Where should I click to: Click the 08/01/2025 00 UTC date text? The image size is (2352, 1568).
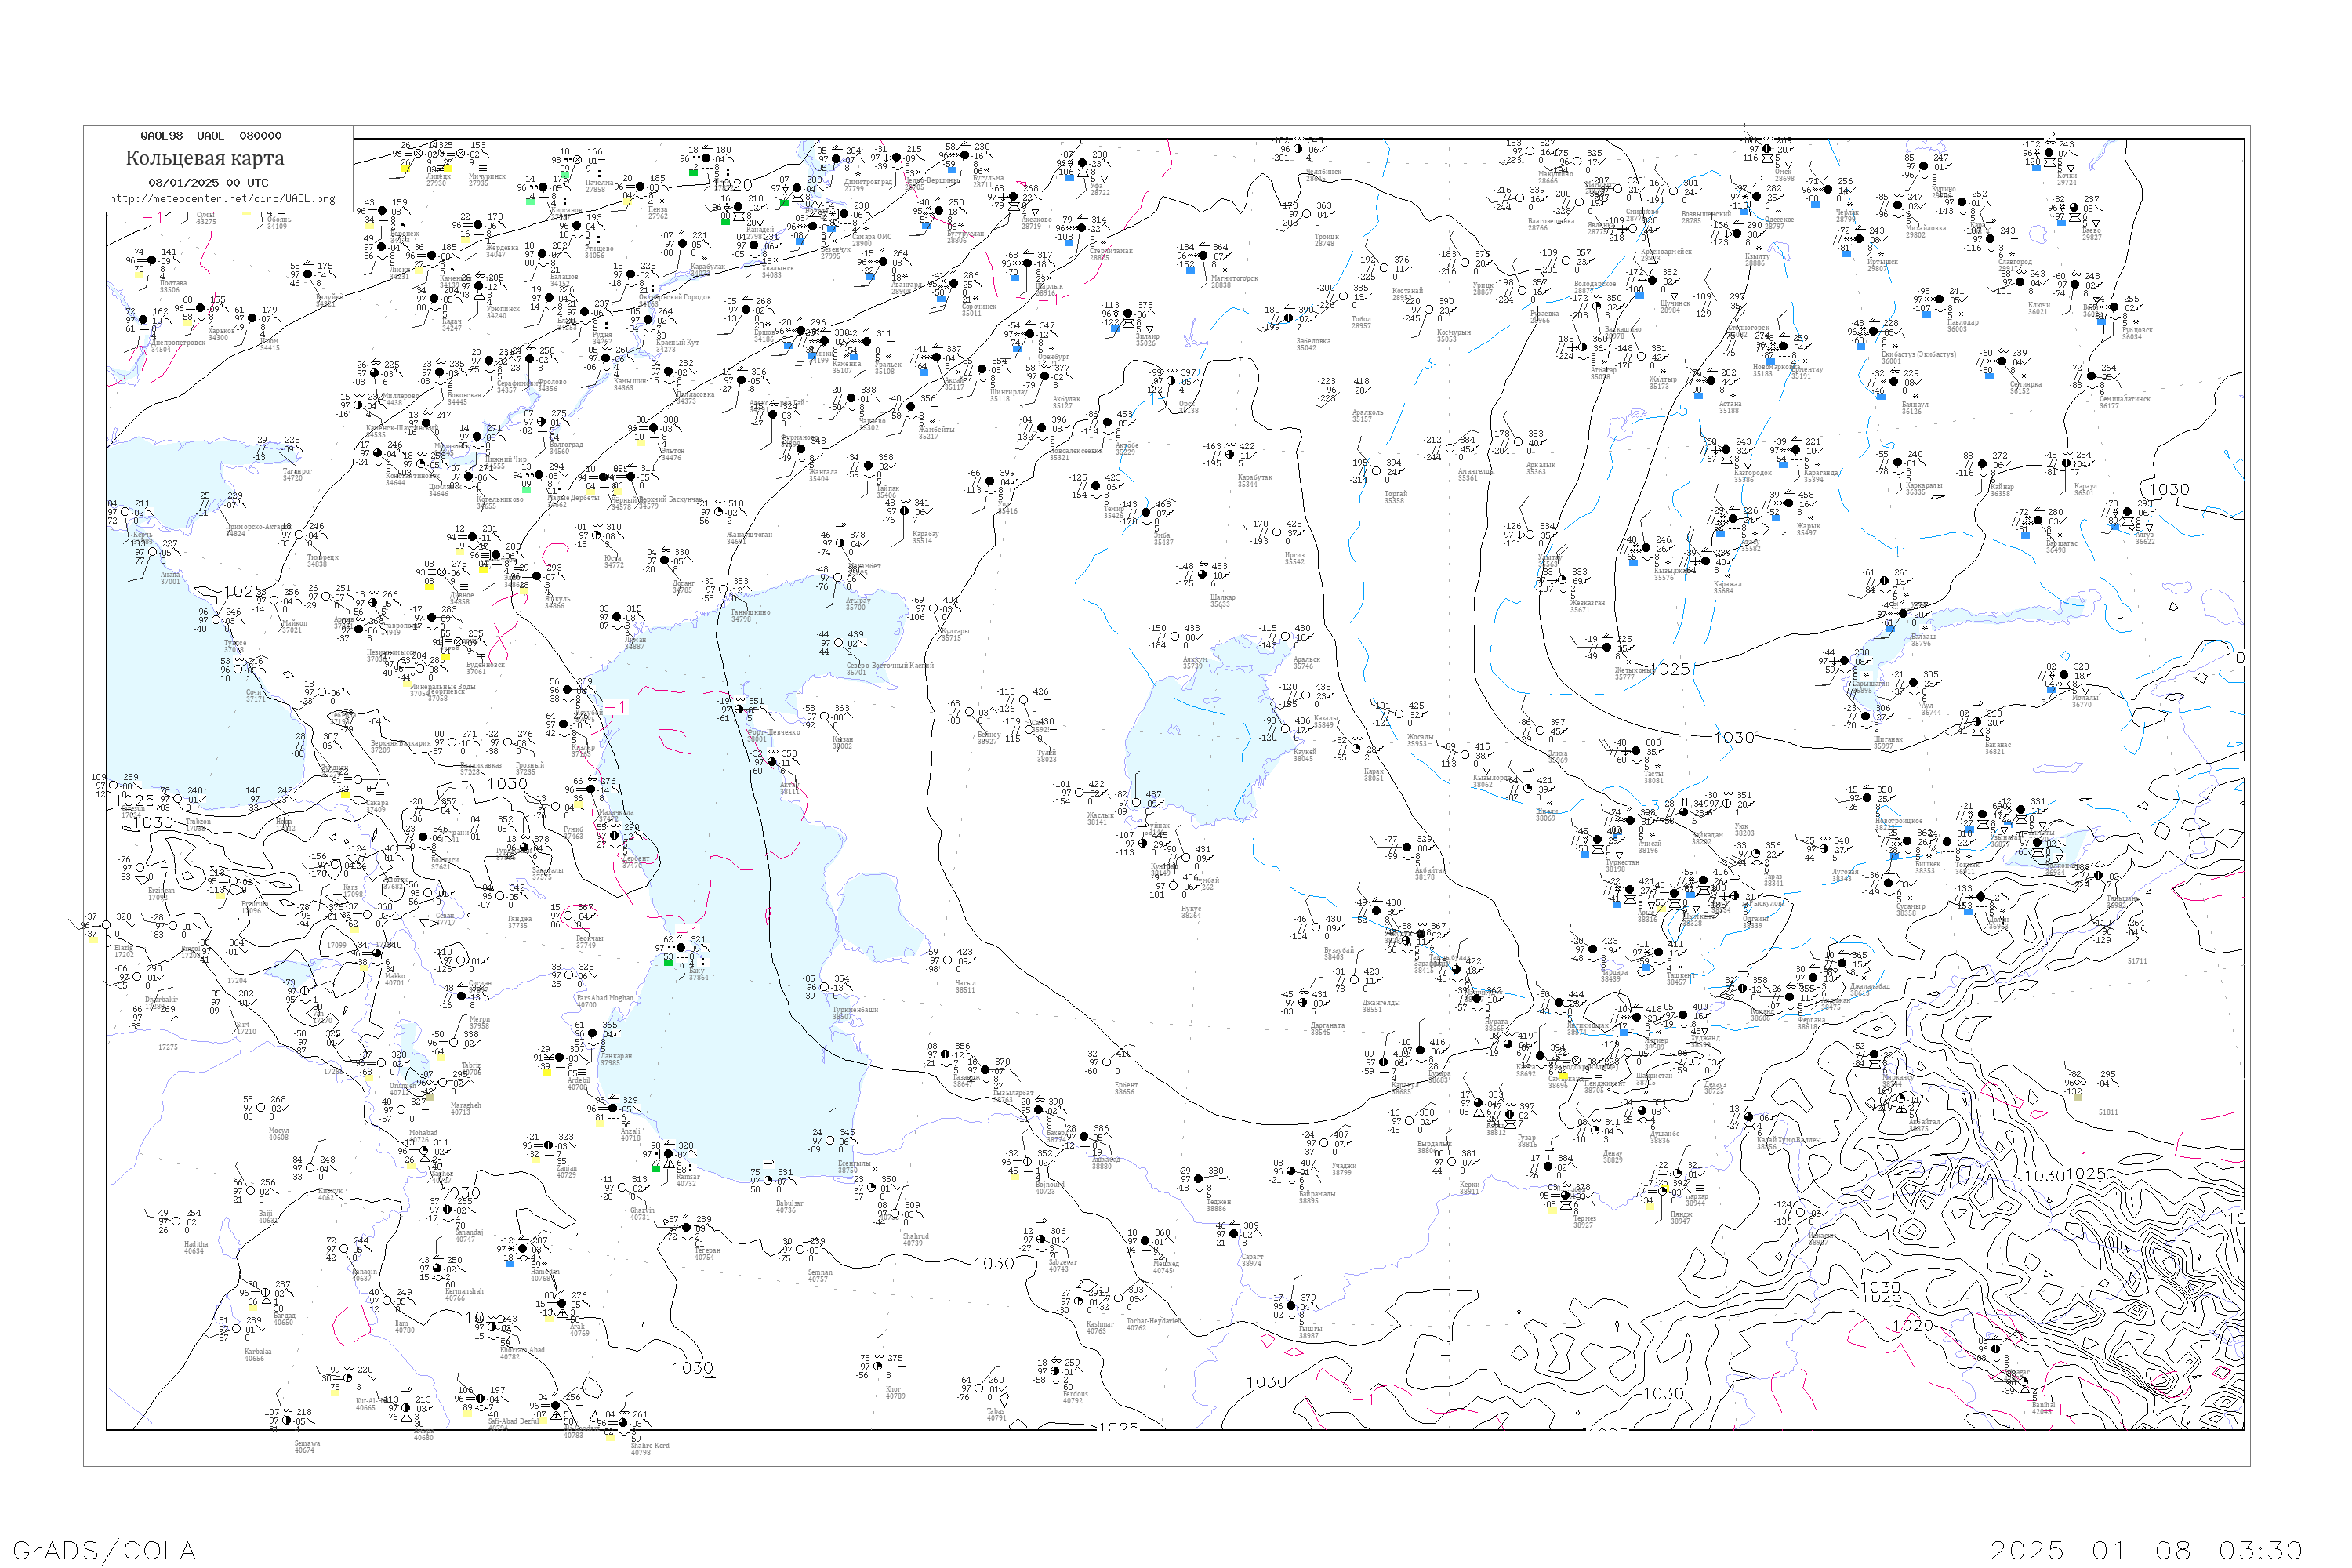pos(208,183)
